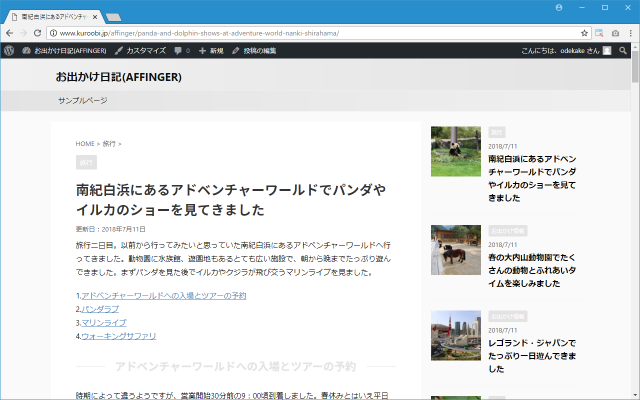Open comments bubble in admin bar
The width and height of the screenshot is (640, 400).
(182, 51)
